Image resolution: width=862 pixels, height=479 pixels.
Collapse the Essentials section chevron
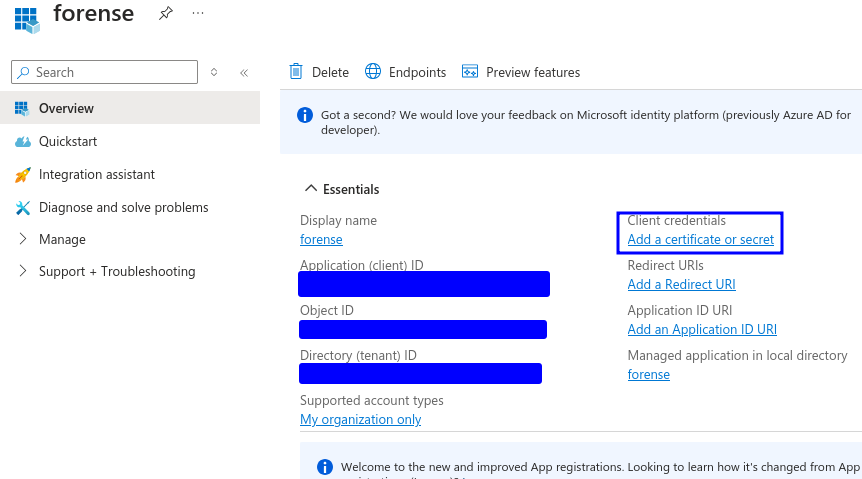(311, 189)
